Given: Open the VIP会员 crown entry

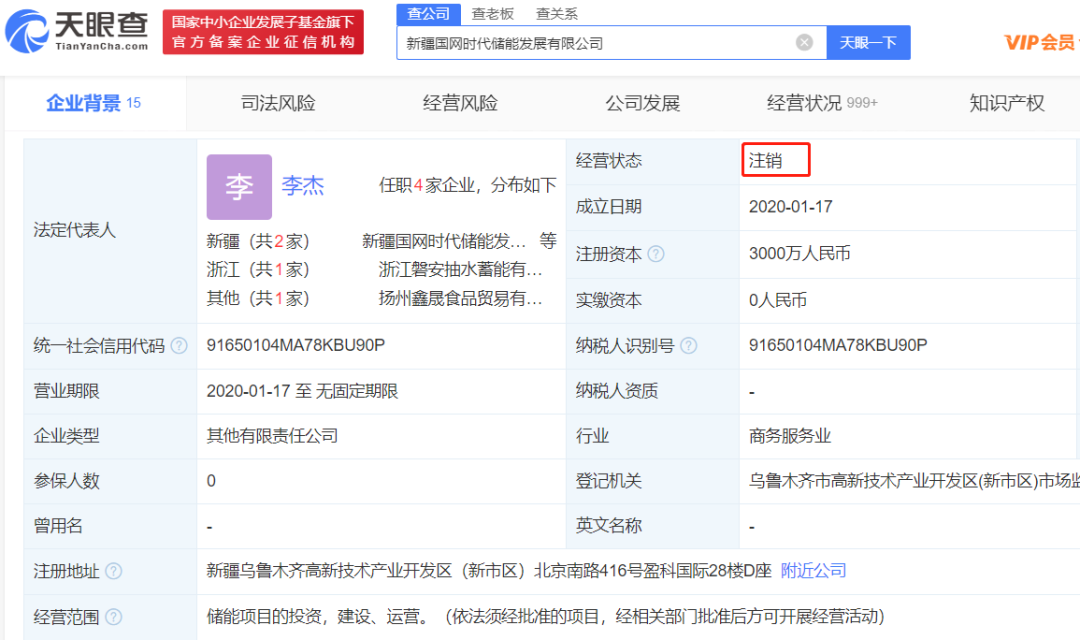Looking at the screenshot, I should (1040, 42).
